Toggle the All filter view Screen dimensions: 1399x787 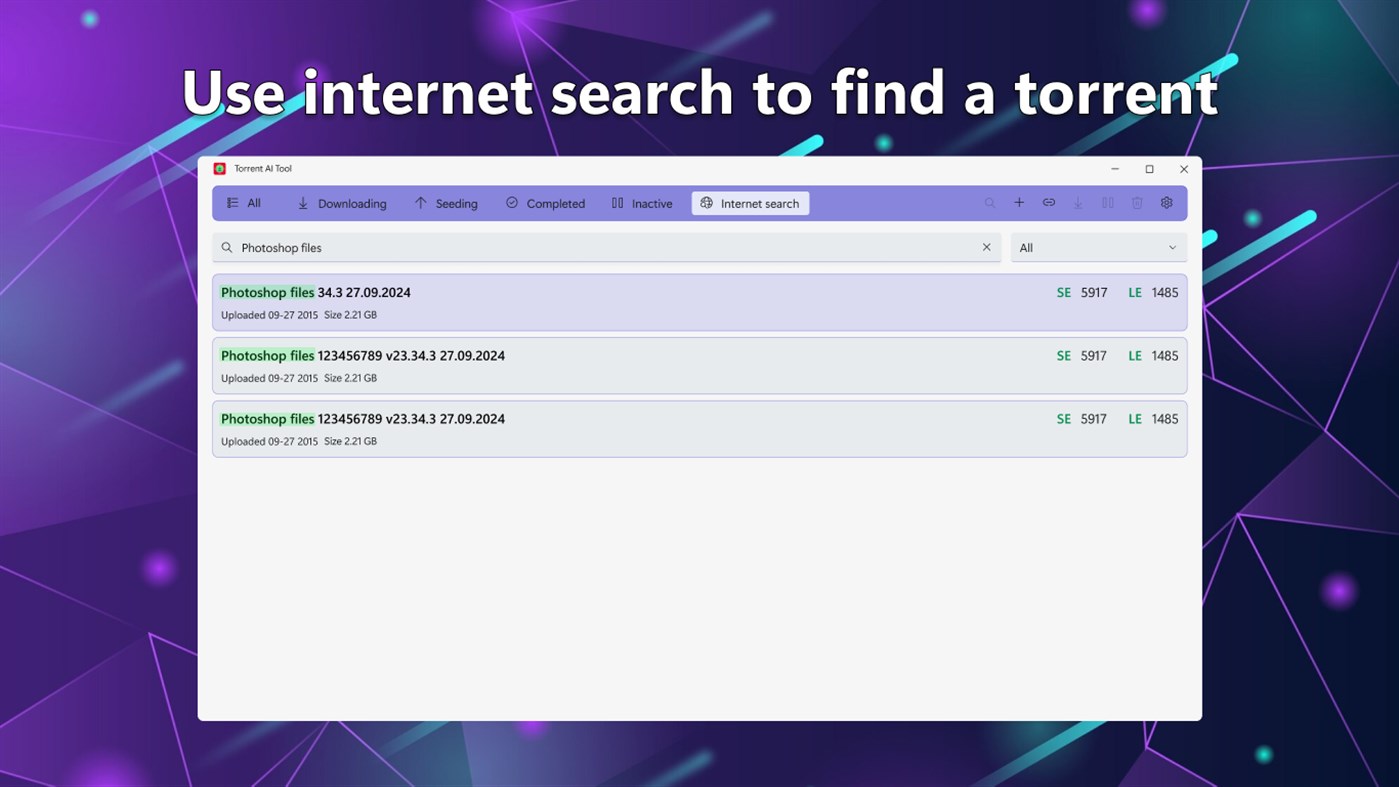[x=243, y=203]
